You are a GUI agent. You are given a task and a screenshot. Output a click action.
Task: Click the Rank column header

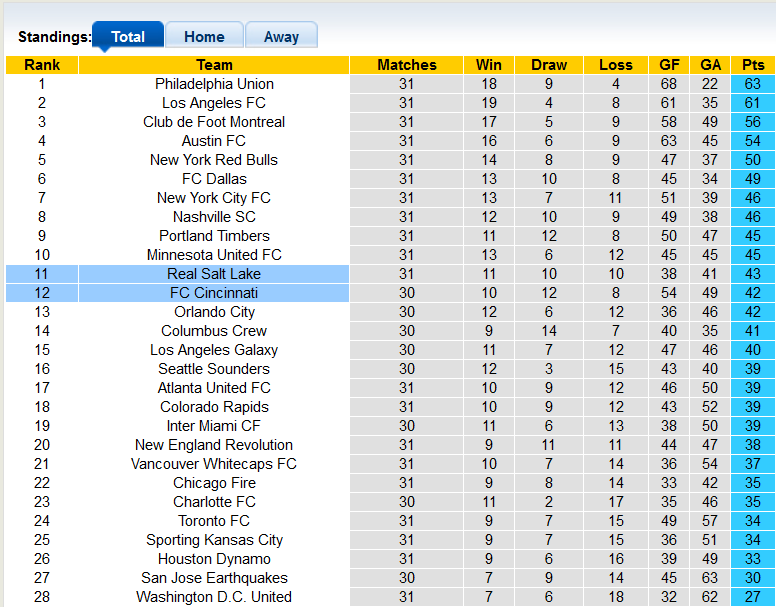pyautogui.click(x=42, y=65)
